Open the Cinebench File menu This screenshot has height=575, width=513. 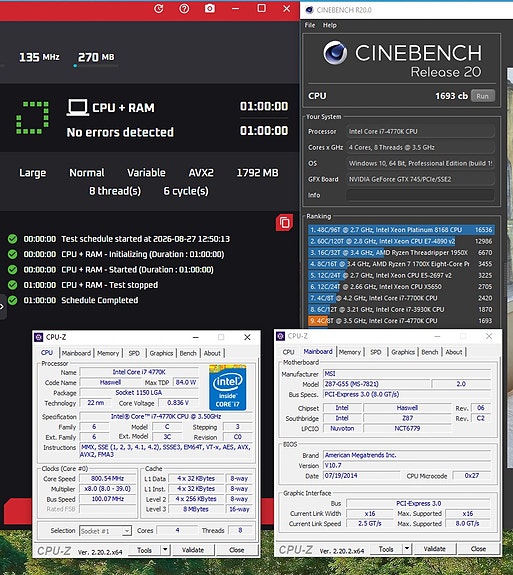pyautogui.click(x=309, y=25)
